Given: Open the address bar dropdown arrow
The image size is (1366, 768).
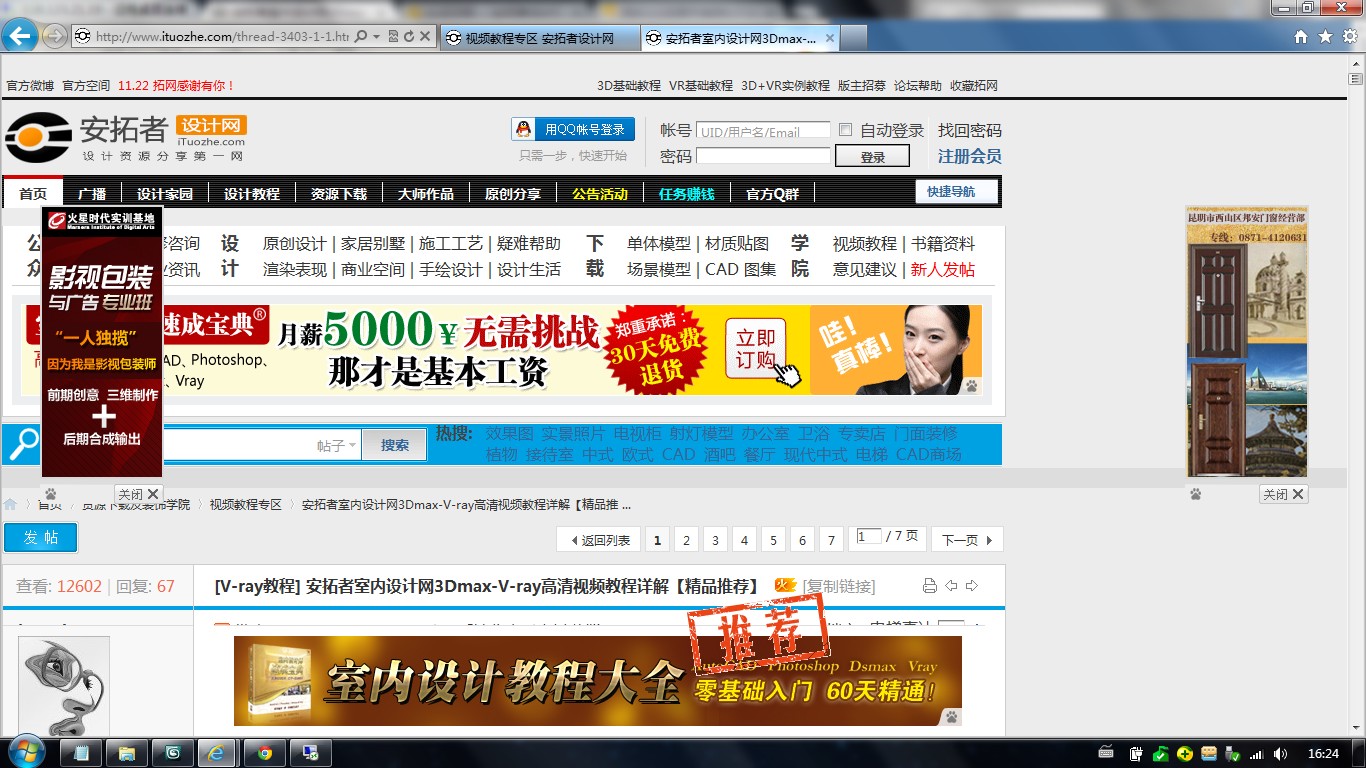Looking at the screenshot, I should tap(376, 37).
